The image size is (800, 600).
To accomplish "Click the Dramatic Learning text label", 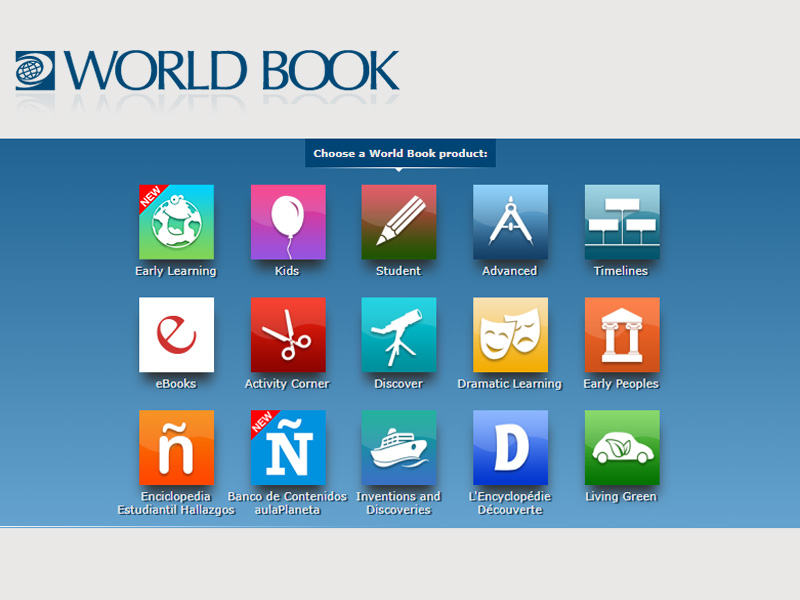I will 510,384.
